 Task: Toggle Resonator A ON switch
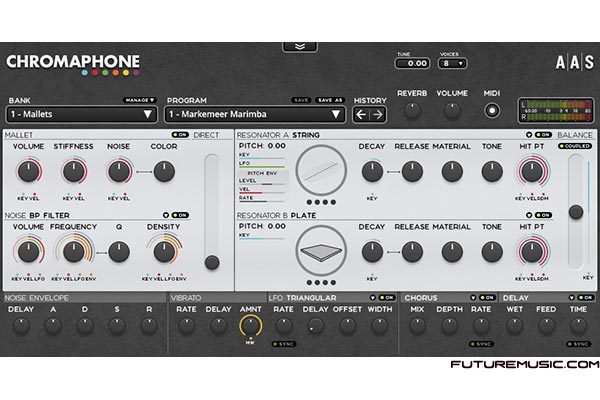[543, 135]
